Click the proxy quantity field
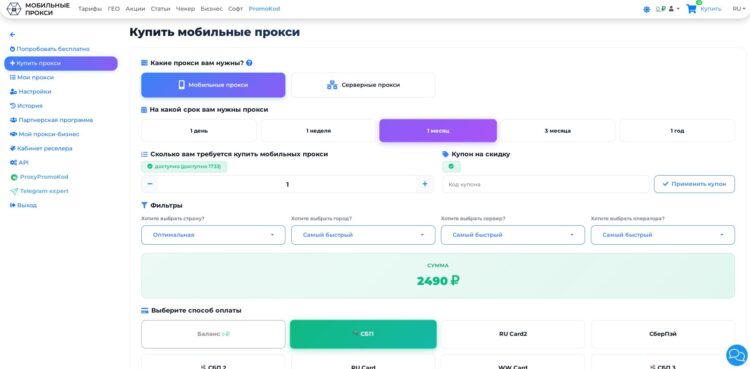 (287, 184)
